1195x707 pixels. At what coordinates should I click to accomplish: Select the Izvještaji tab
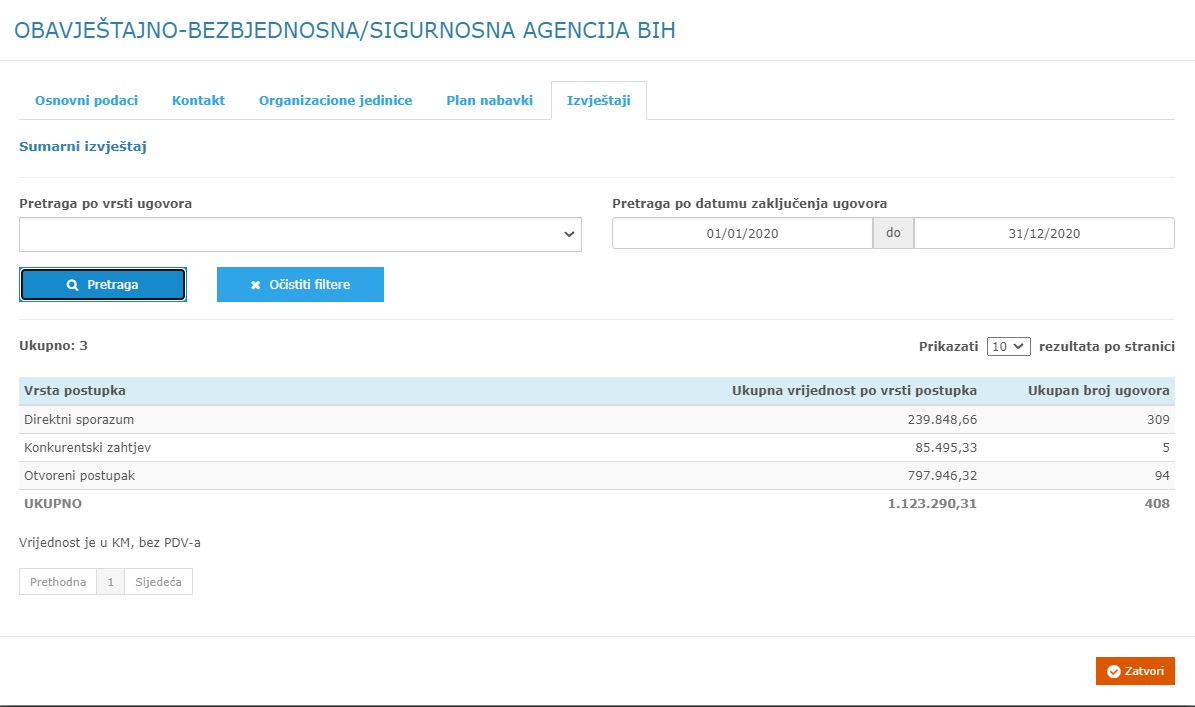pyautogui.click(x=598, y=101)
